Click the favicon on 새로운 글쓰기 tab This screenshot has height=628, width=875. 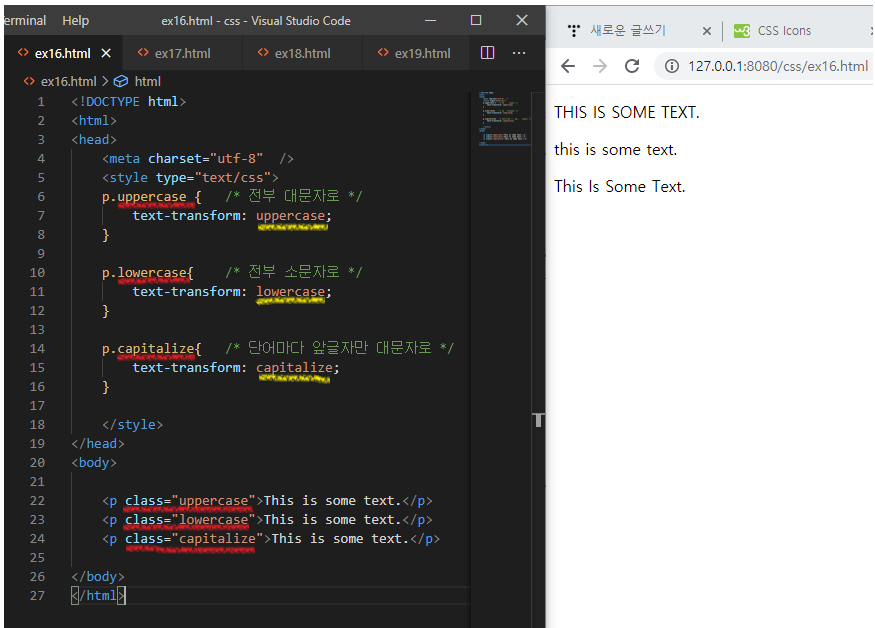tap(574, 31)
